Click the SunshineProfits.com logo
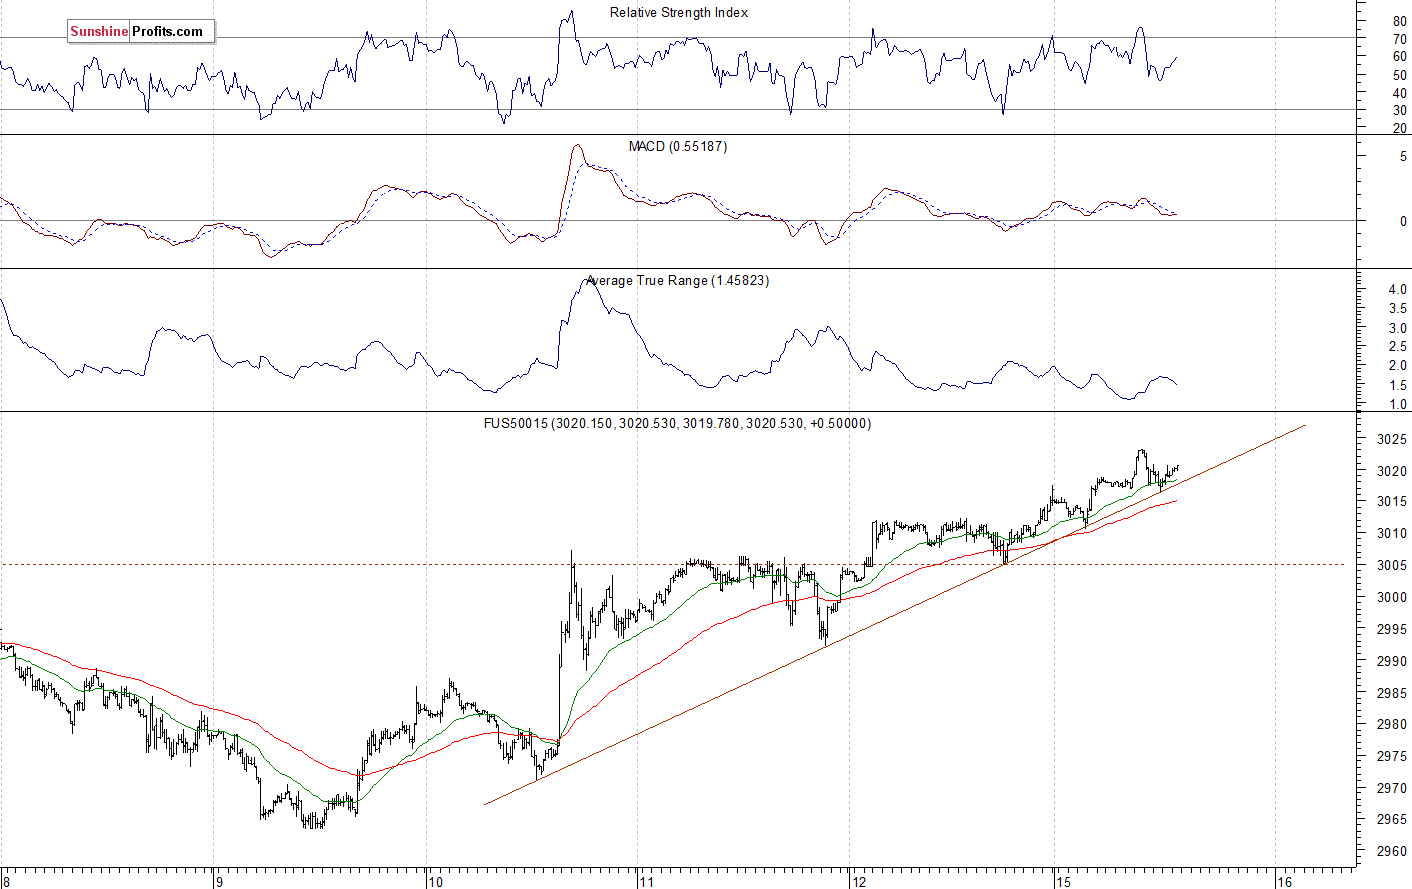The height and width of the screenshot is (889, 1412). click(x=141, y=32)
